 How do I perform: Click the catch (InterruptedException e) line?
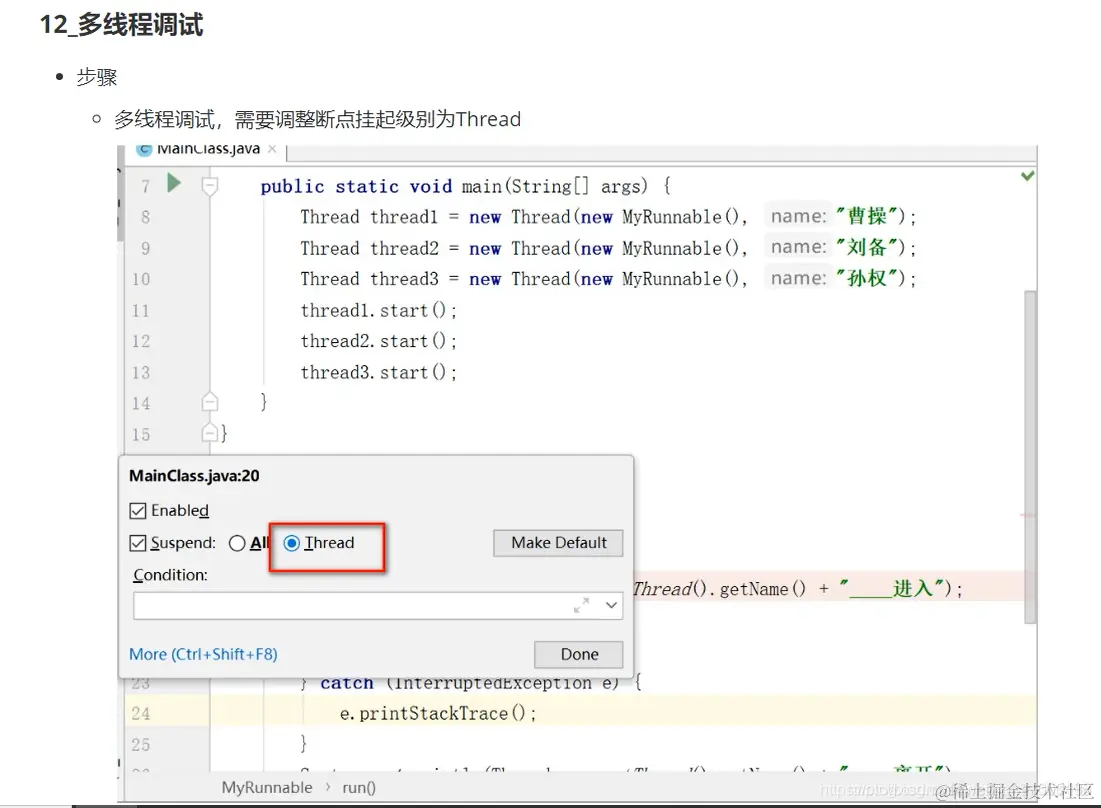pyautogui.click(x=470, y=683)
